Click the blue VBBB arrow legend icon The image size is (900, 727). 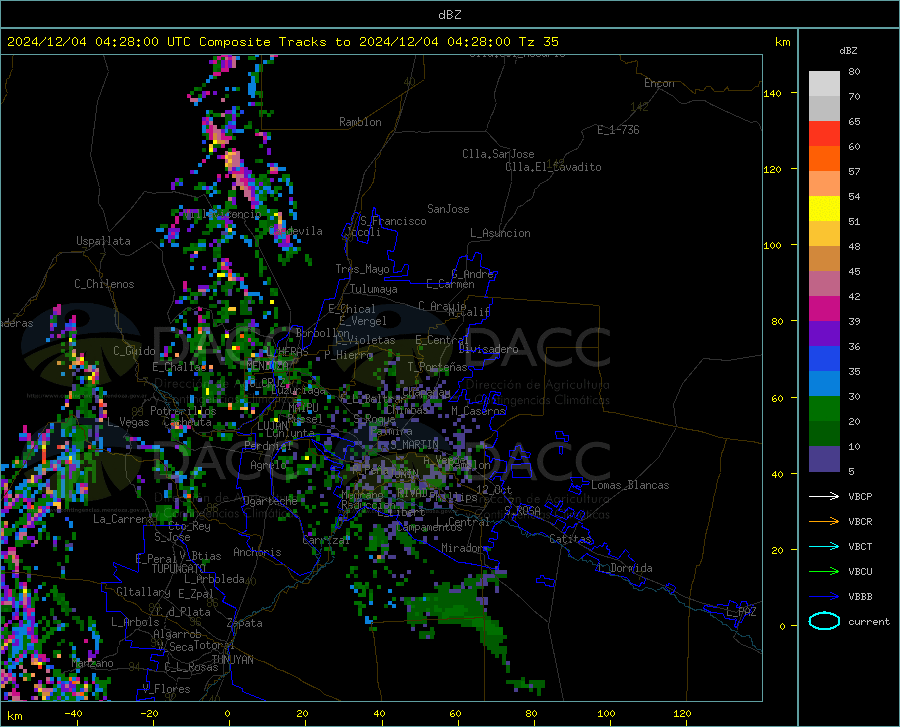tap(824, 596)
